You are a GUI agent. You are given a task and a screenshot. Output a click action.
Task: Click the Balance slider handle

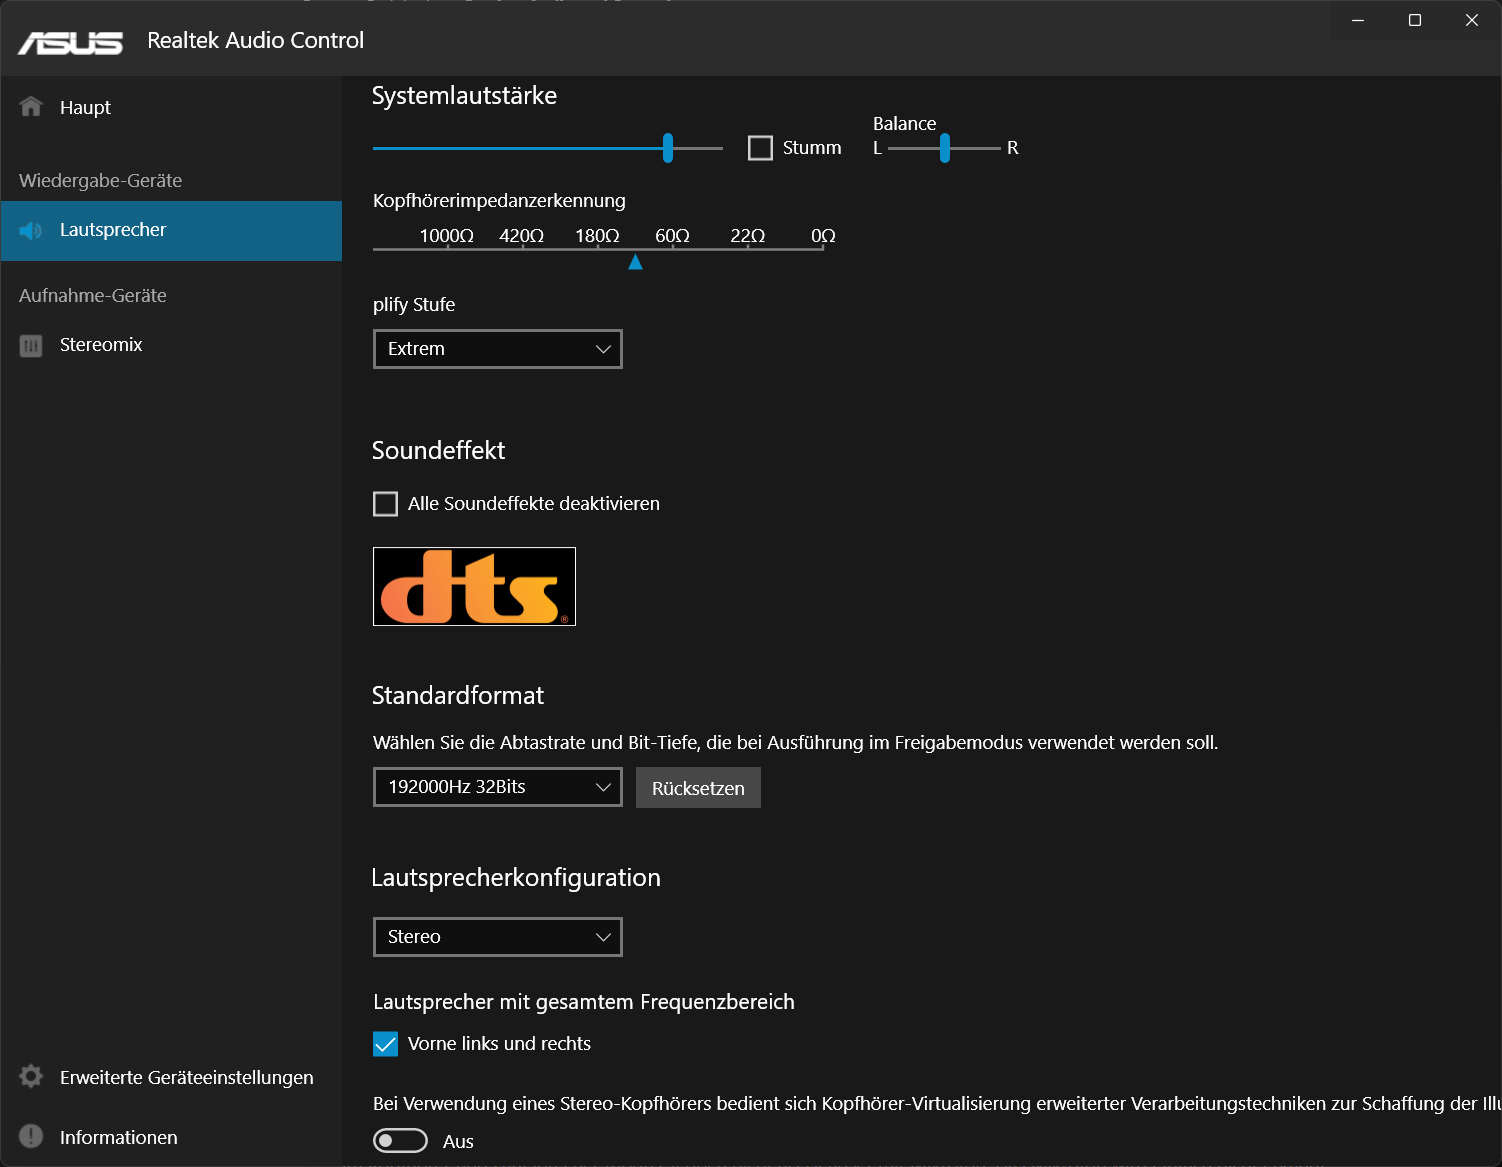(945, 148)
